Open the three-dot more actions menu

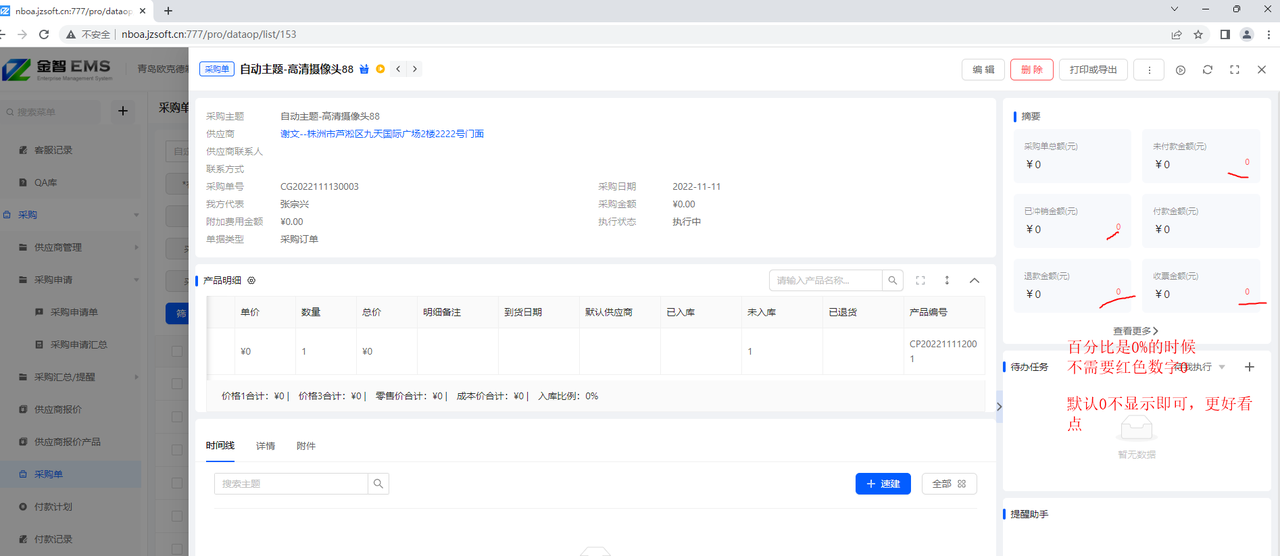click(1149, 70)
